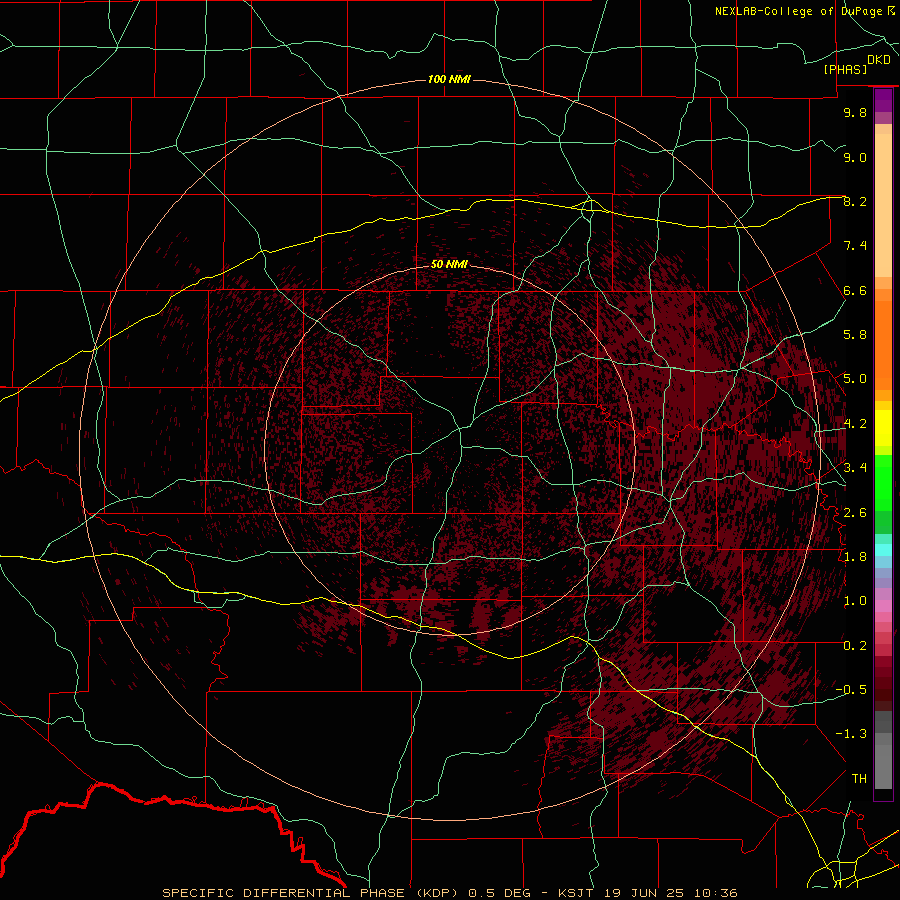The height and width of the screenshot is (900, 900).
Task: Click the cyan segment of the color bar
Action: (x=883, y=550)
